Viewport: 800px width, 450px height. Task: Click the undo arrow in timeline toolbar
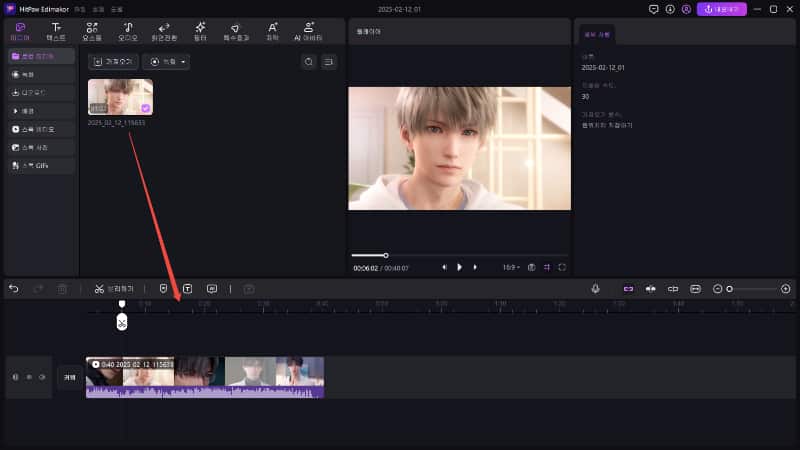[14, 289]
